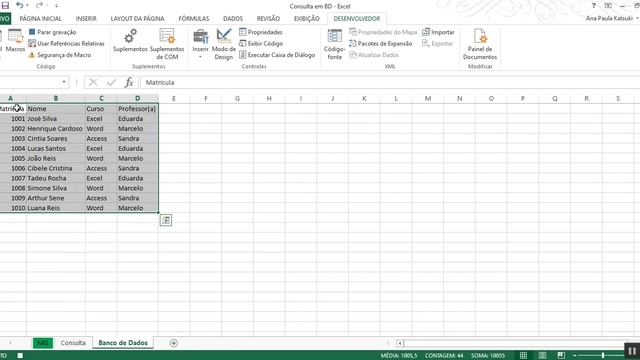640x360 pixels.
Task: Click cell containing José Silva
Action: (x=56, y=119)
